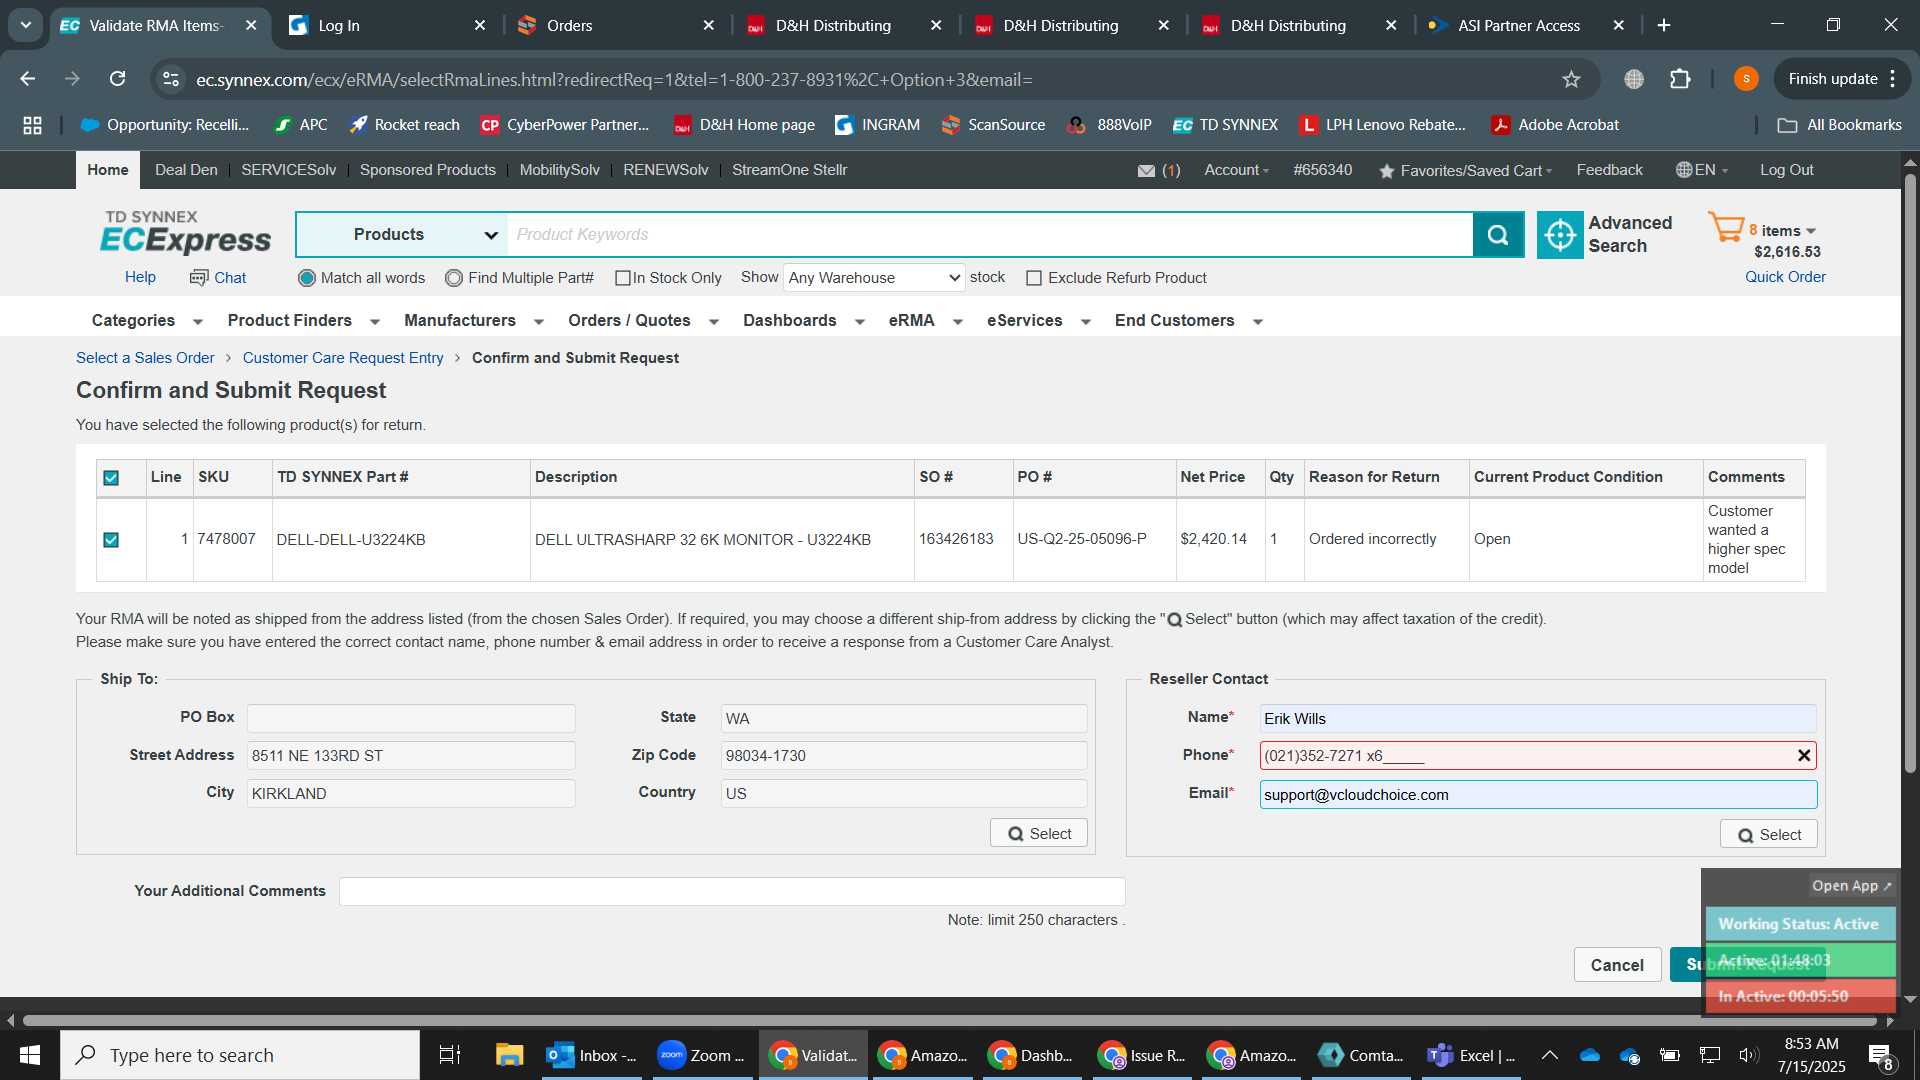
Task: Go to Select a Sales Order breadcrumb
Action: pyautogui.click(x=145, y=358)
